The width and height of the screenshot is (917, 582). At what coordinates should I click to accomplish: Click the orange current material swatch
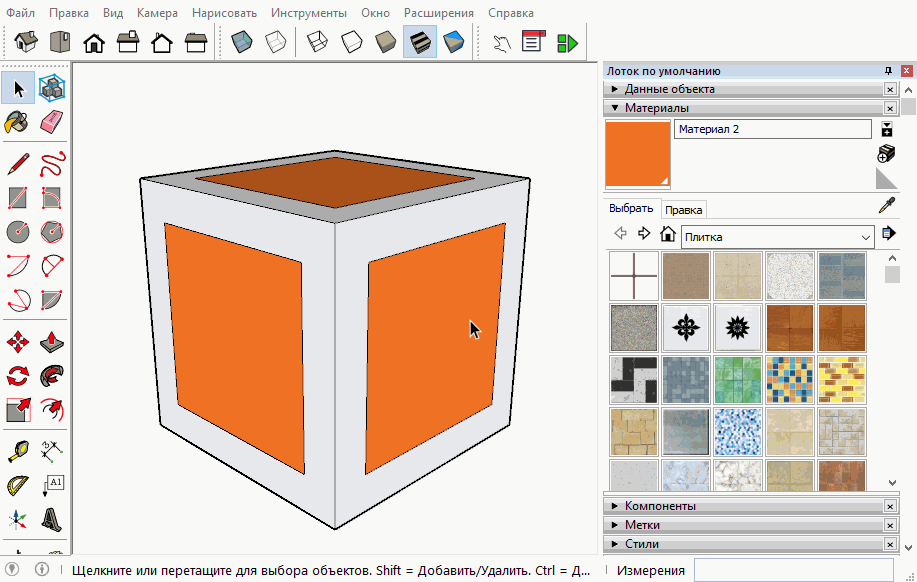[x=637, y=153]
